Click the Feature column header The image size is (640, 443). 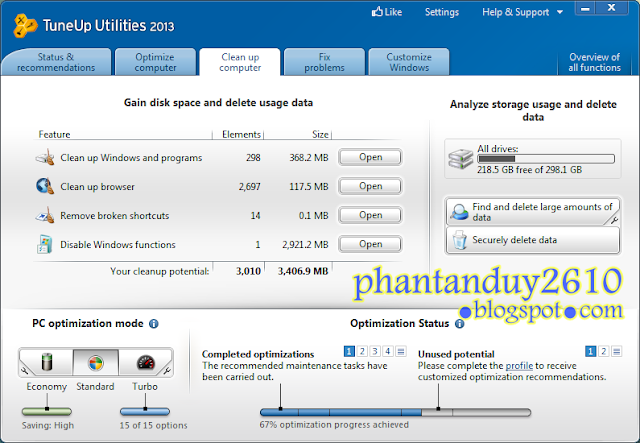click(54, 134)
